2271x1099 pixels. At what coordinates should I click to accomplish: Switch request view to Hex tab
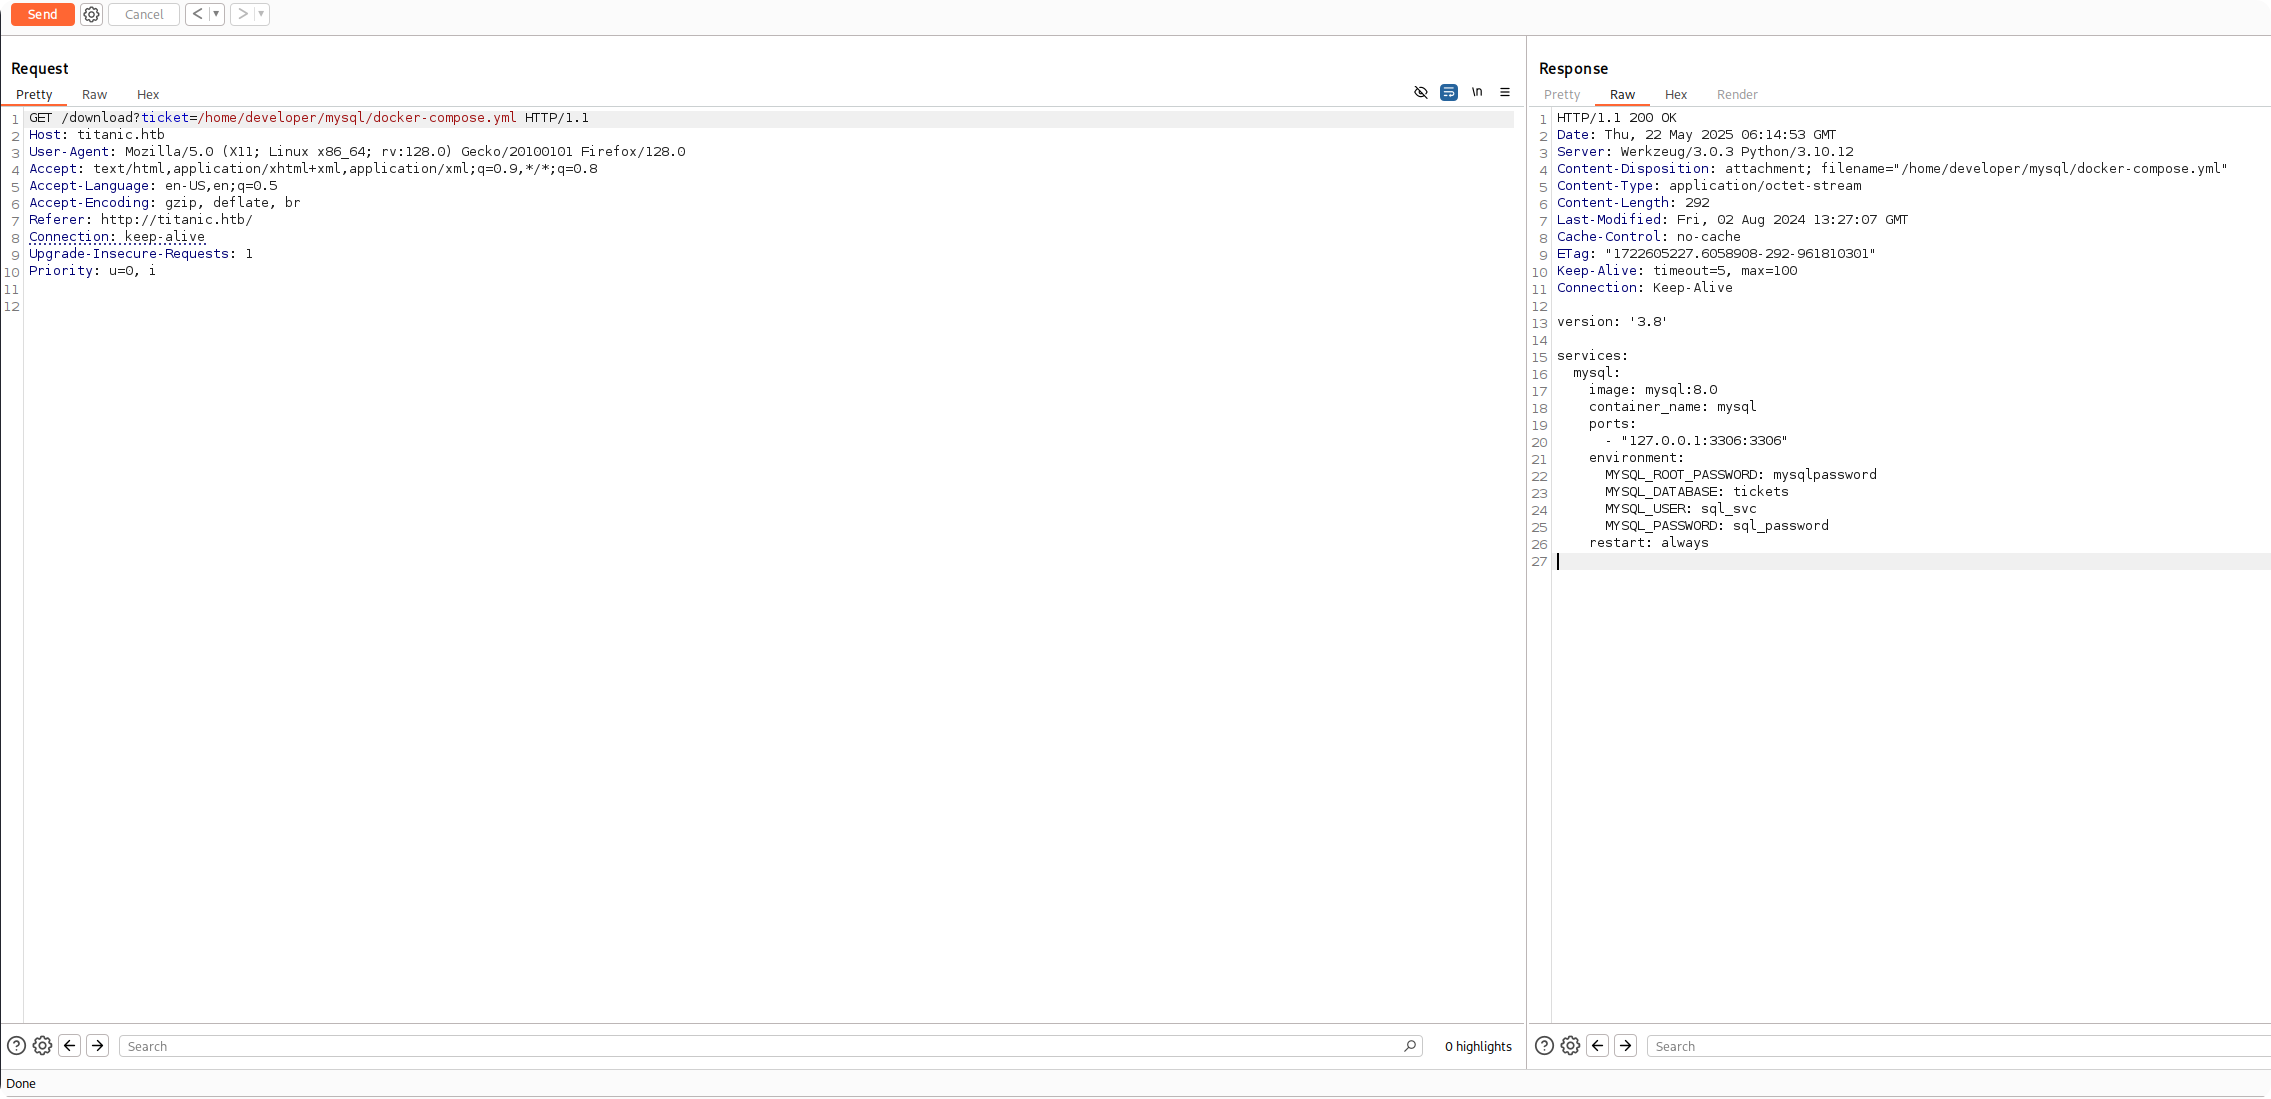[148, 94]
